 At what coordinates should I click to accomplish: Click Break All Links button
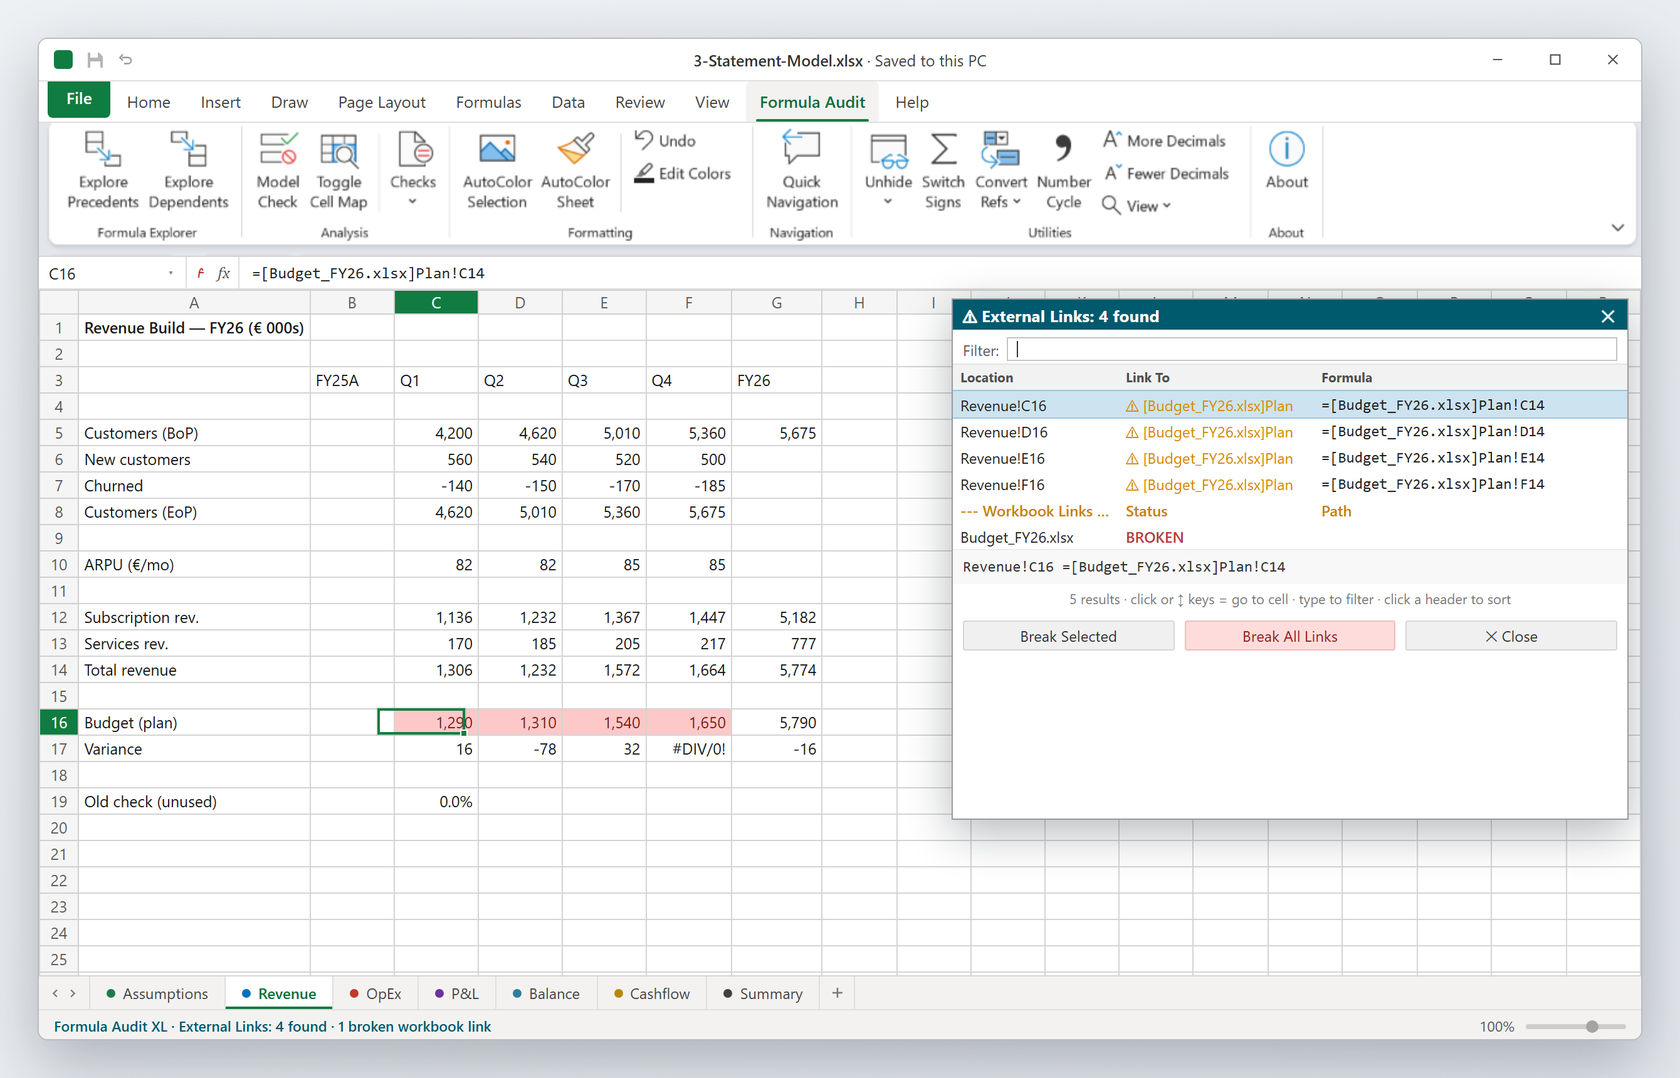click(1289, 636)
